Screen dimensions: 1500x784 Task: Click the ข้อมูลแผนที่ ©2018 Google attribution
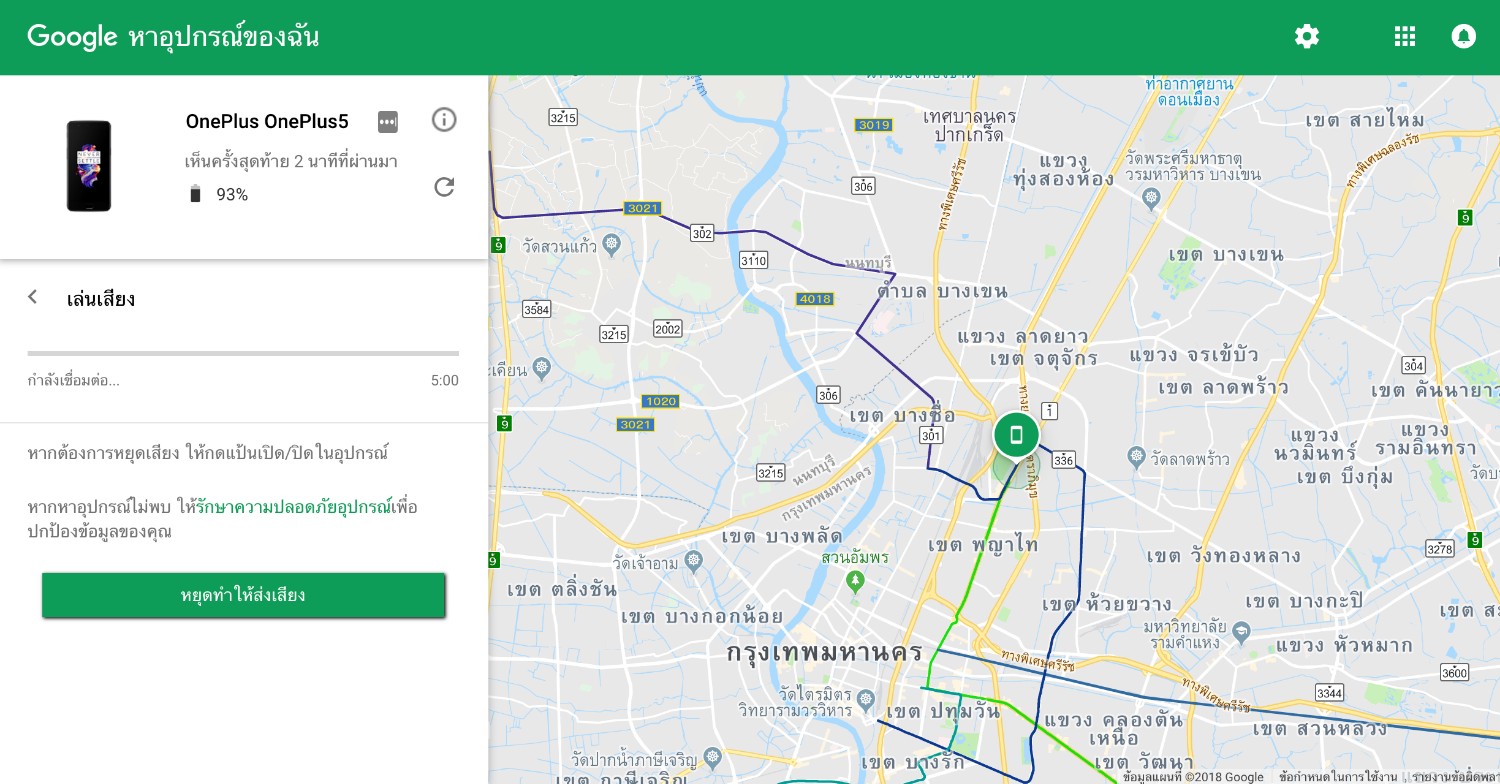click(1193, 777)
